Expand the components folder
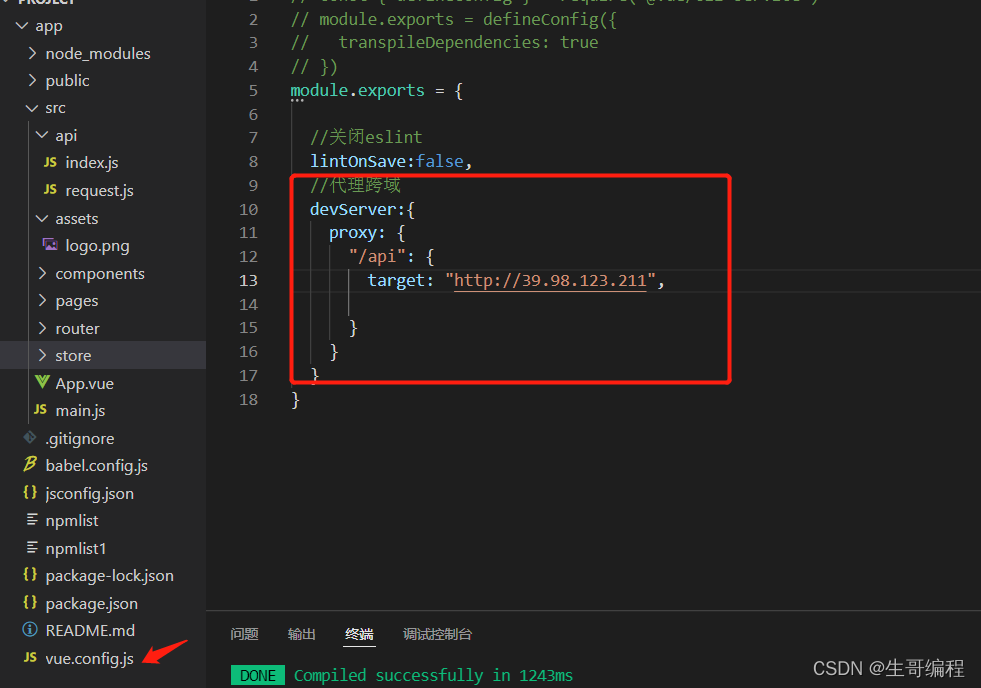 point(41,273)
